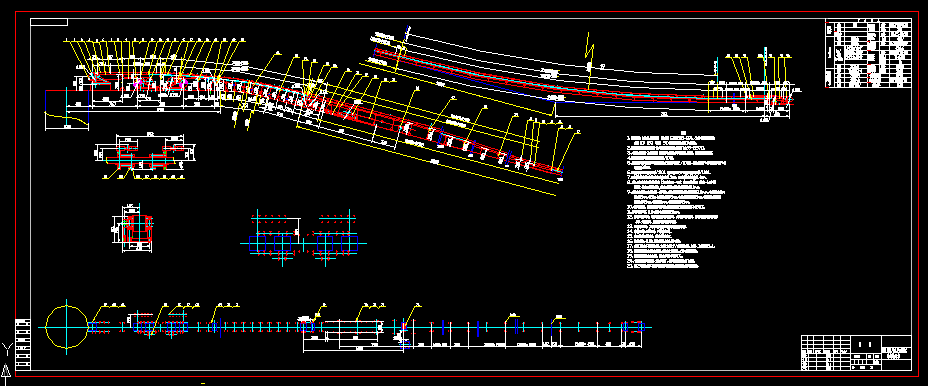The image size is (928, 386).
Task: Select the large yellow circle in plan view
Action: coord(66,326)
